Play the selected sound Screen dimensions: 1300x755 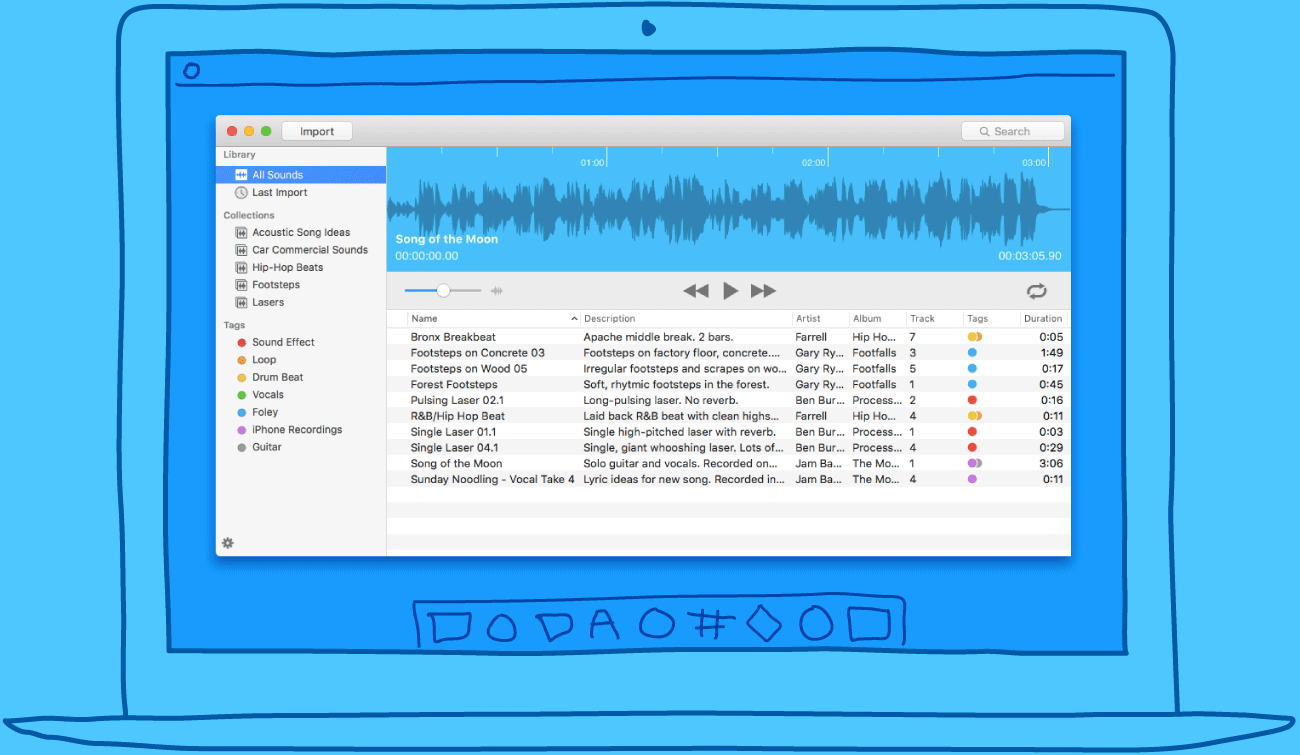point(730,291)
